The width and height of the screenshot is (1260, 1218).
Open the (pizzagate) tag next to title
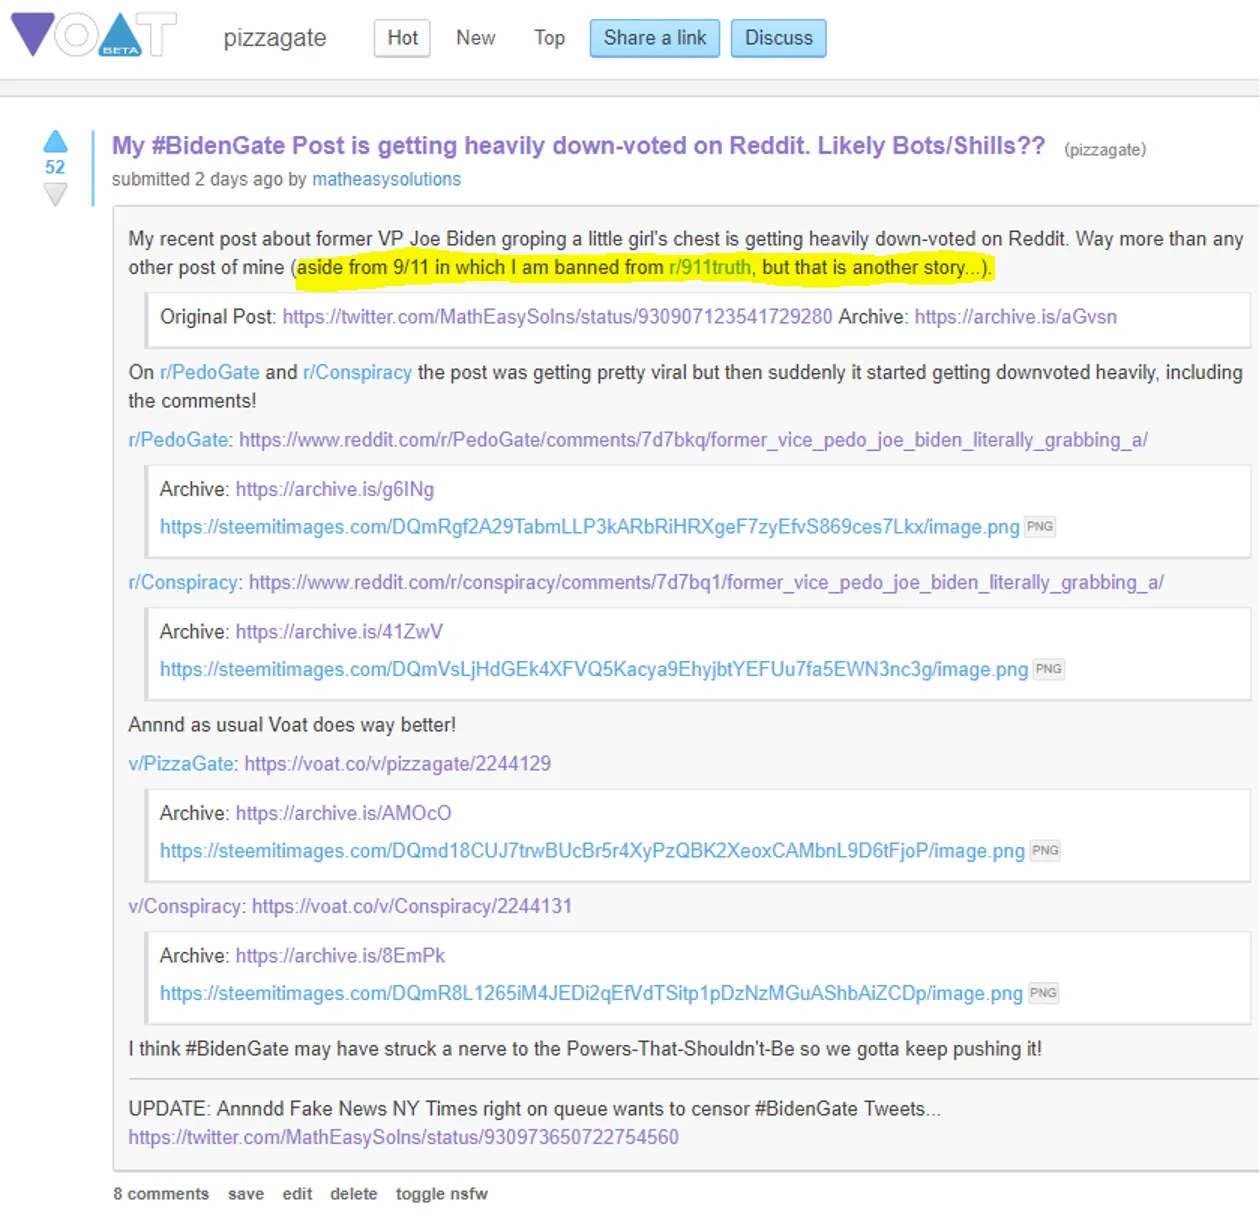(1105, 150)
